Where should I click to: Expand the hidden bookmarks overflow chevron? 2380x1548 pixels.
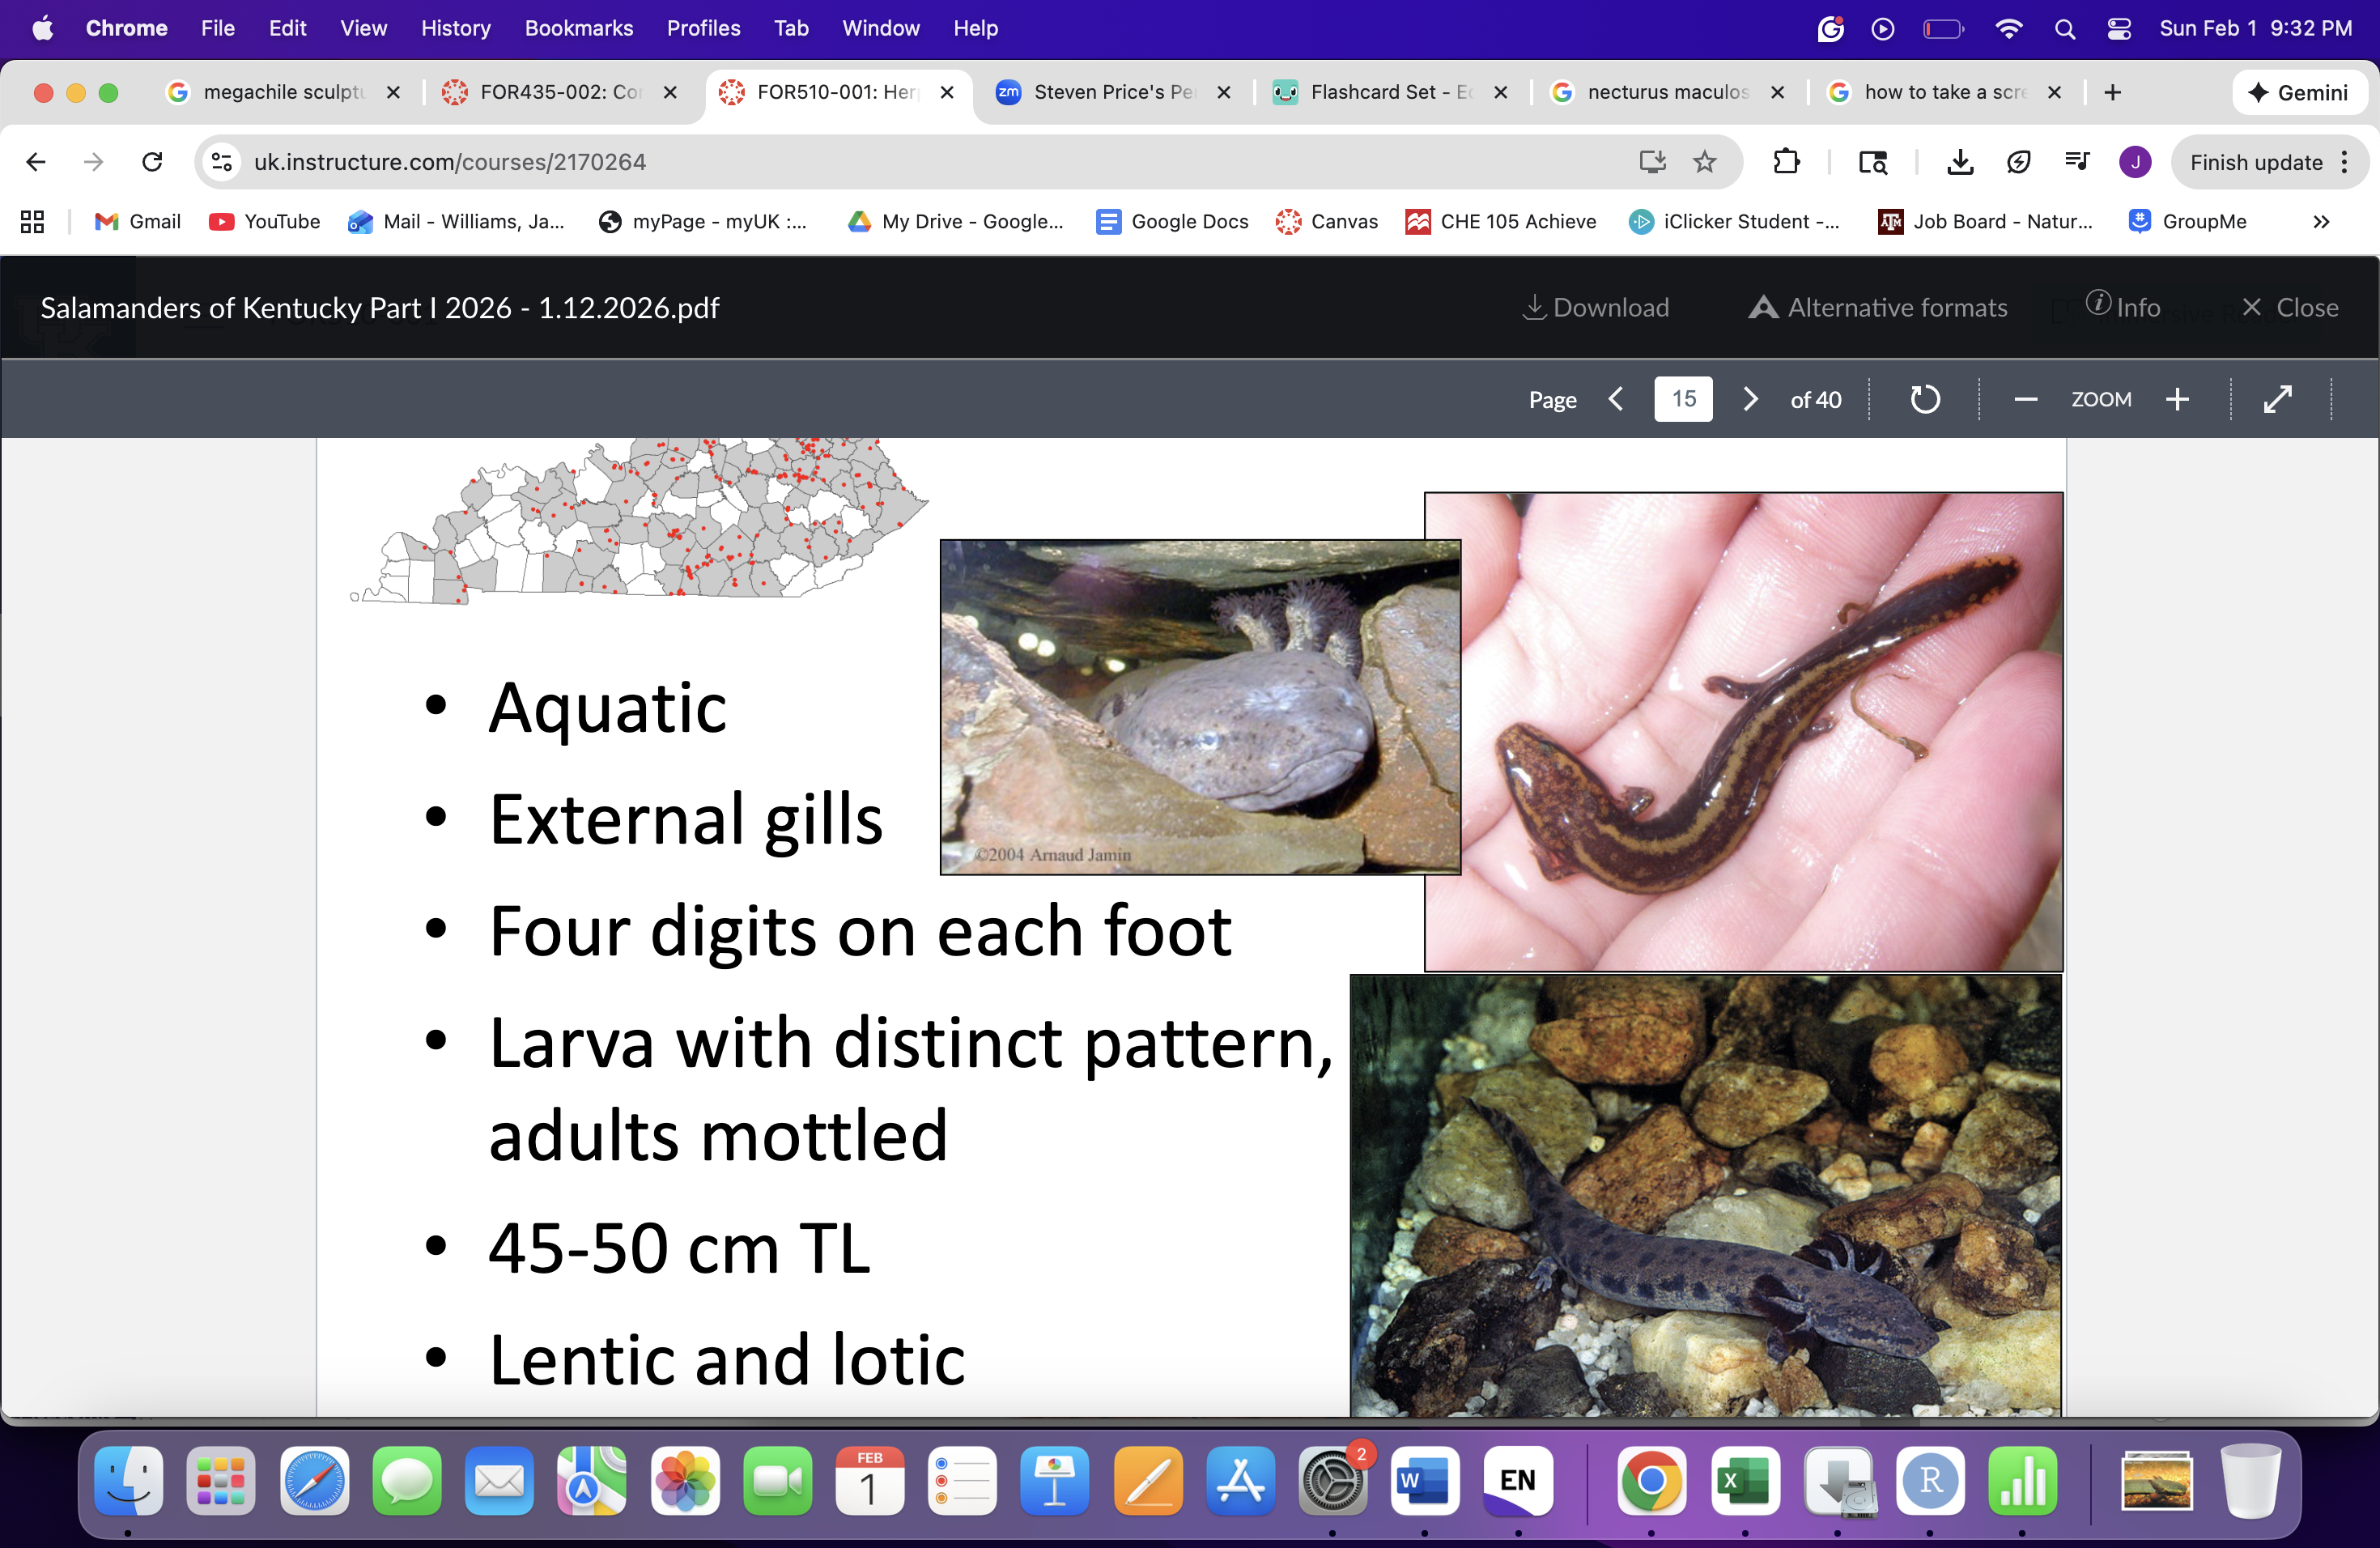2321,222
